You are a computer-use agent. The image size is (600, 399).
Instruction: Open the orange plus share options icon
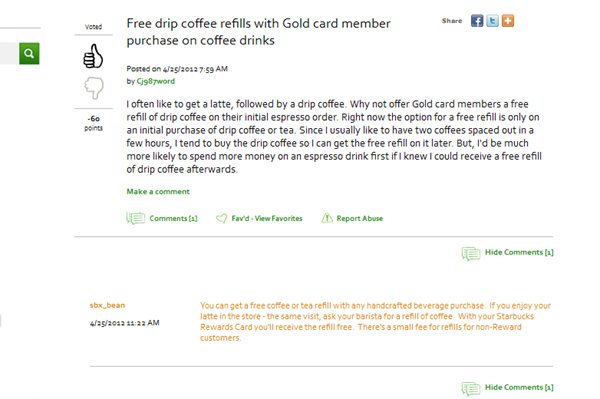(x=508, y=21)
